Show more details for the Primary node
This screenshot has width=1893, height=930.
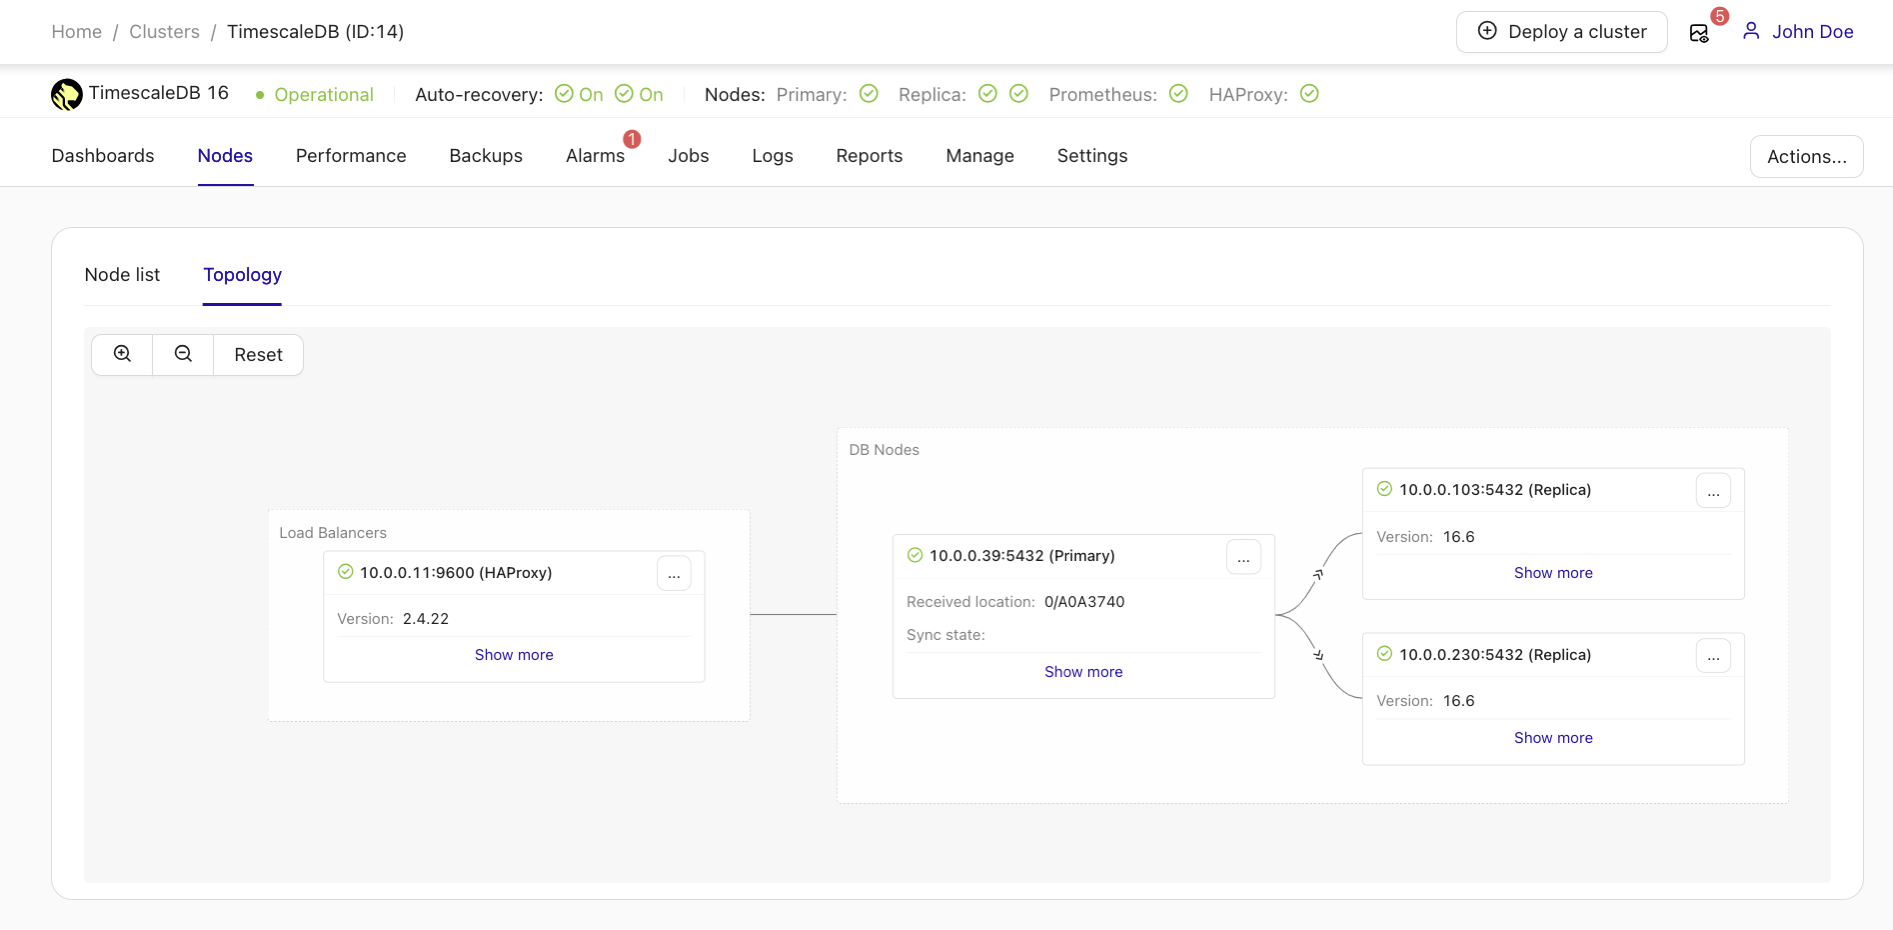pyautogui.click(x=1083, y=671)
